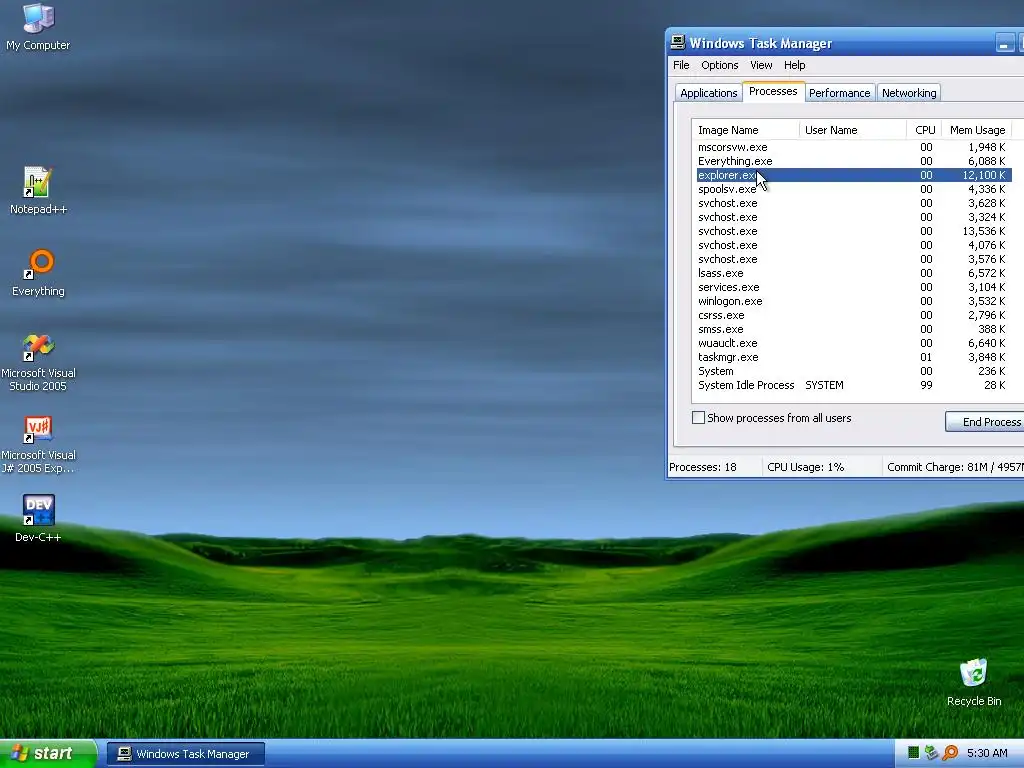
Task: Click Windows Task Manager taskbar button
Action: point(185,754)
